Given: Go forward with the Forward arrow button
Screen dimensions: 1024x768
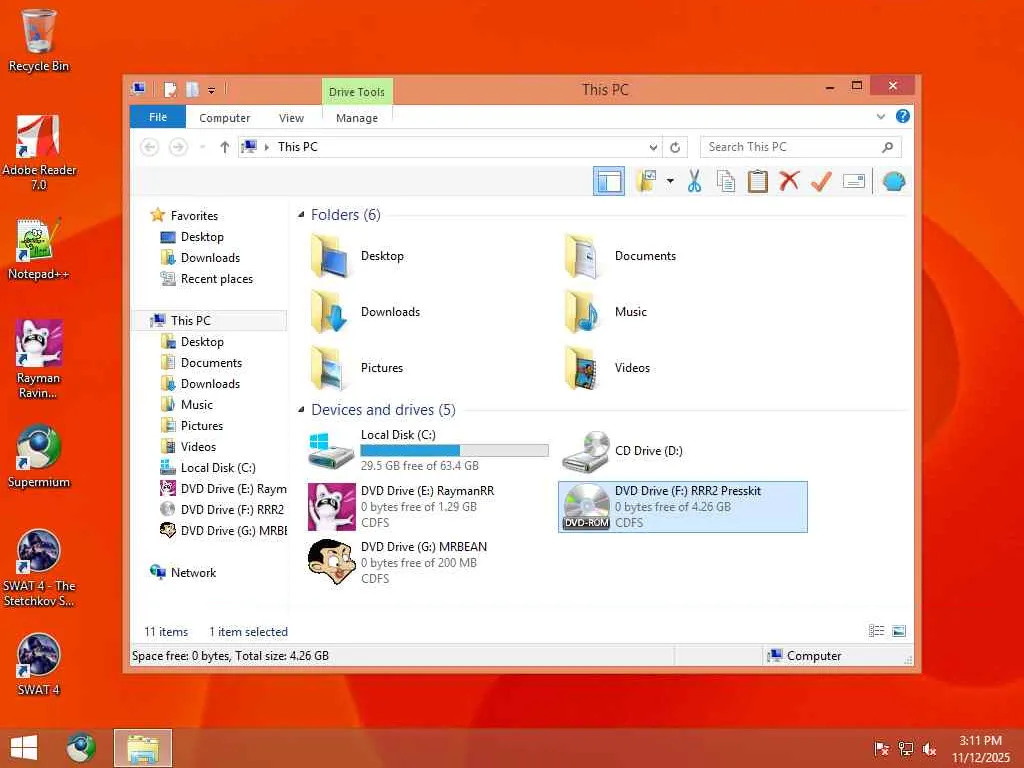Looking at the screenshot, I should click(x=178, y=147).
